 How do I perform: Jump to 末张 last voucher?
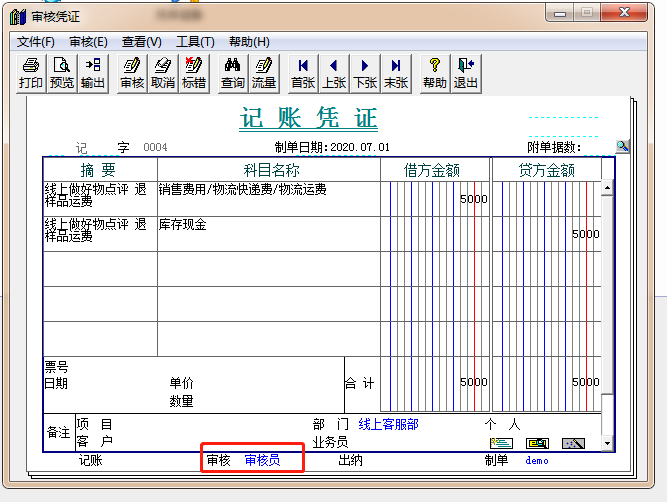tap(396, 73)
